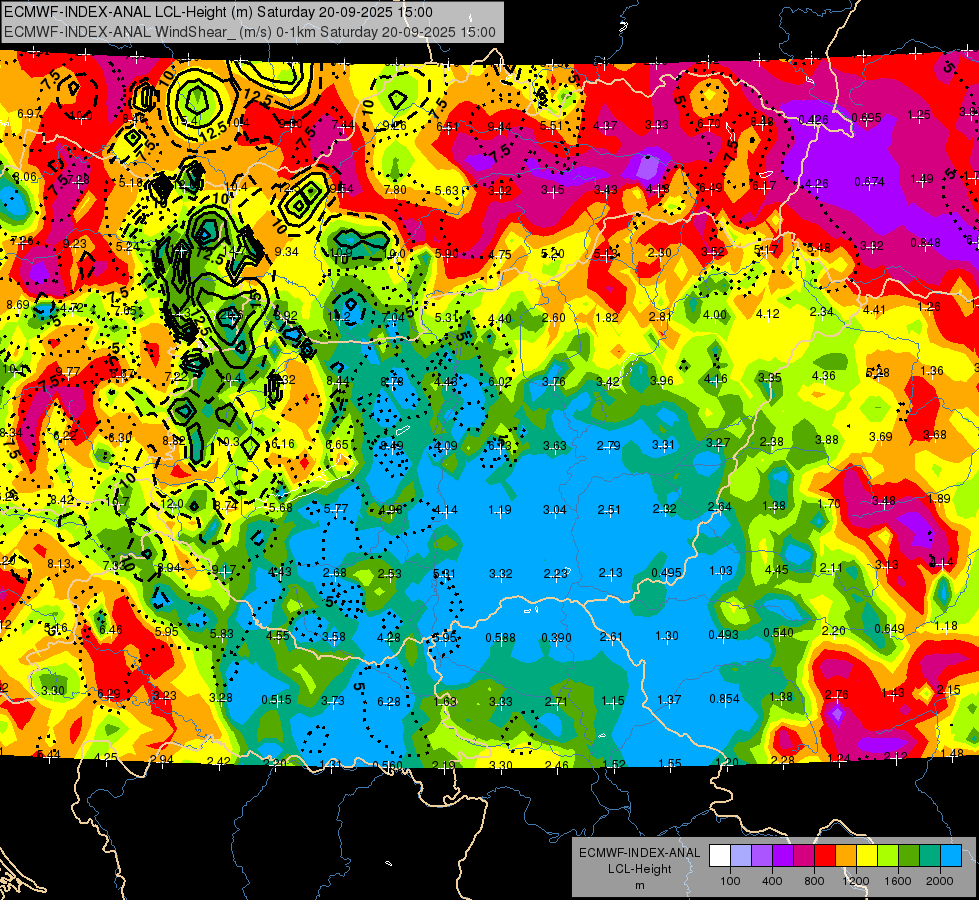Select the sky blue legend swatch
Viewport: 979px width, 900px height.
(951, 855)
